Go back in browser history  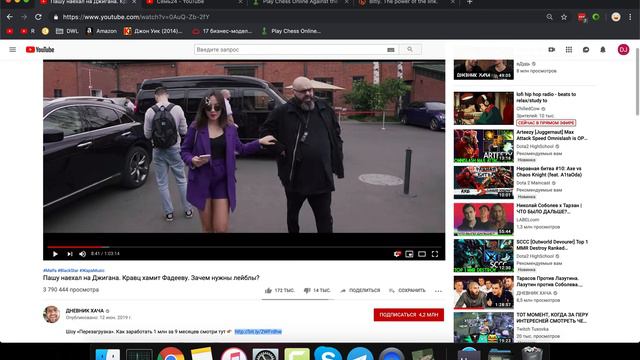pyautogui.click(x=10, y=17)
